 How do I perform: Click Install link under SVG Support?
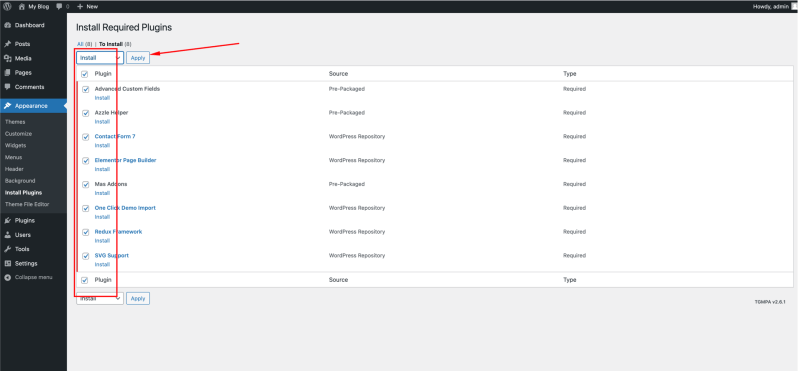point(102,265)
